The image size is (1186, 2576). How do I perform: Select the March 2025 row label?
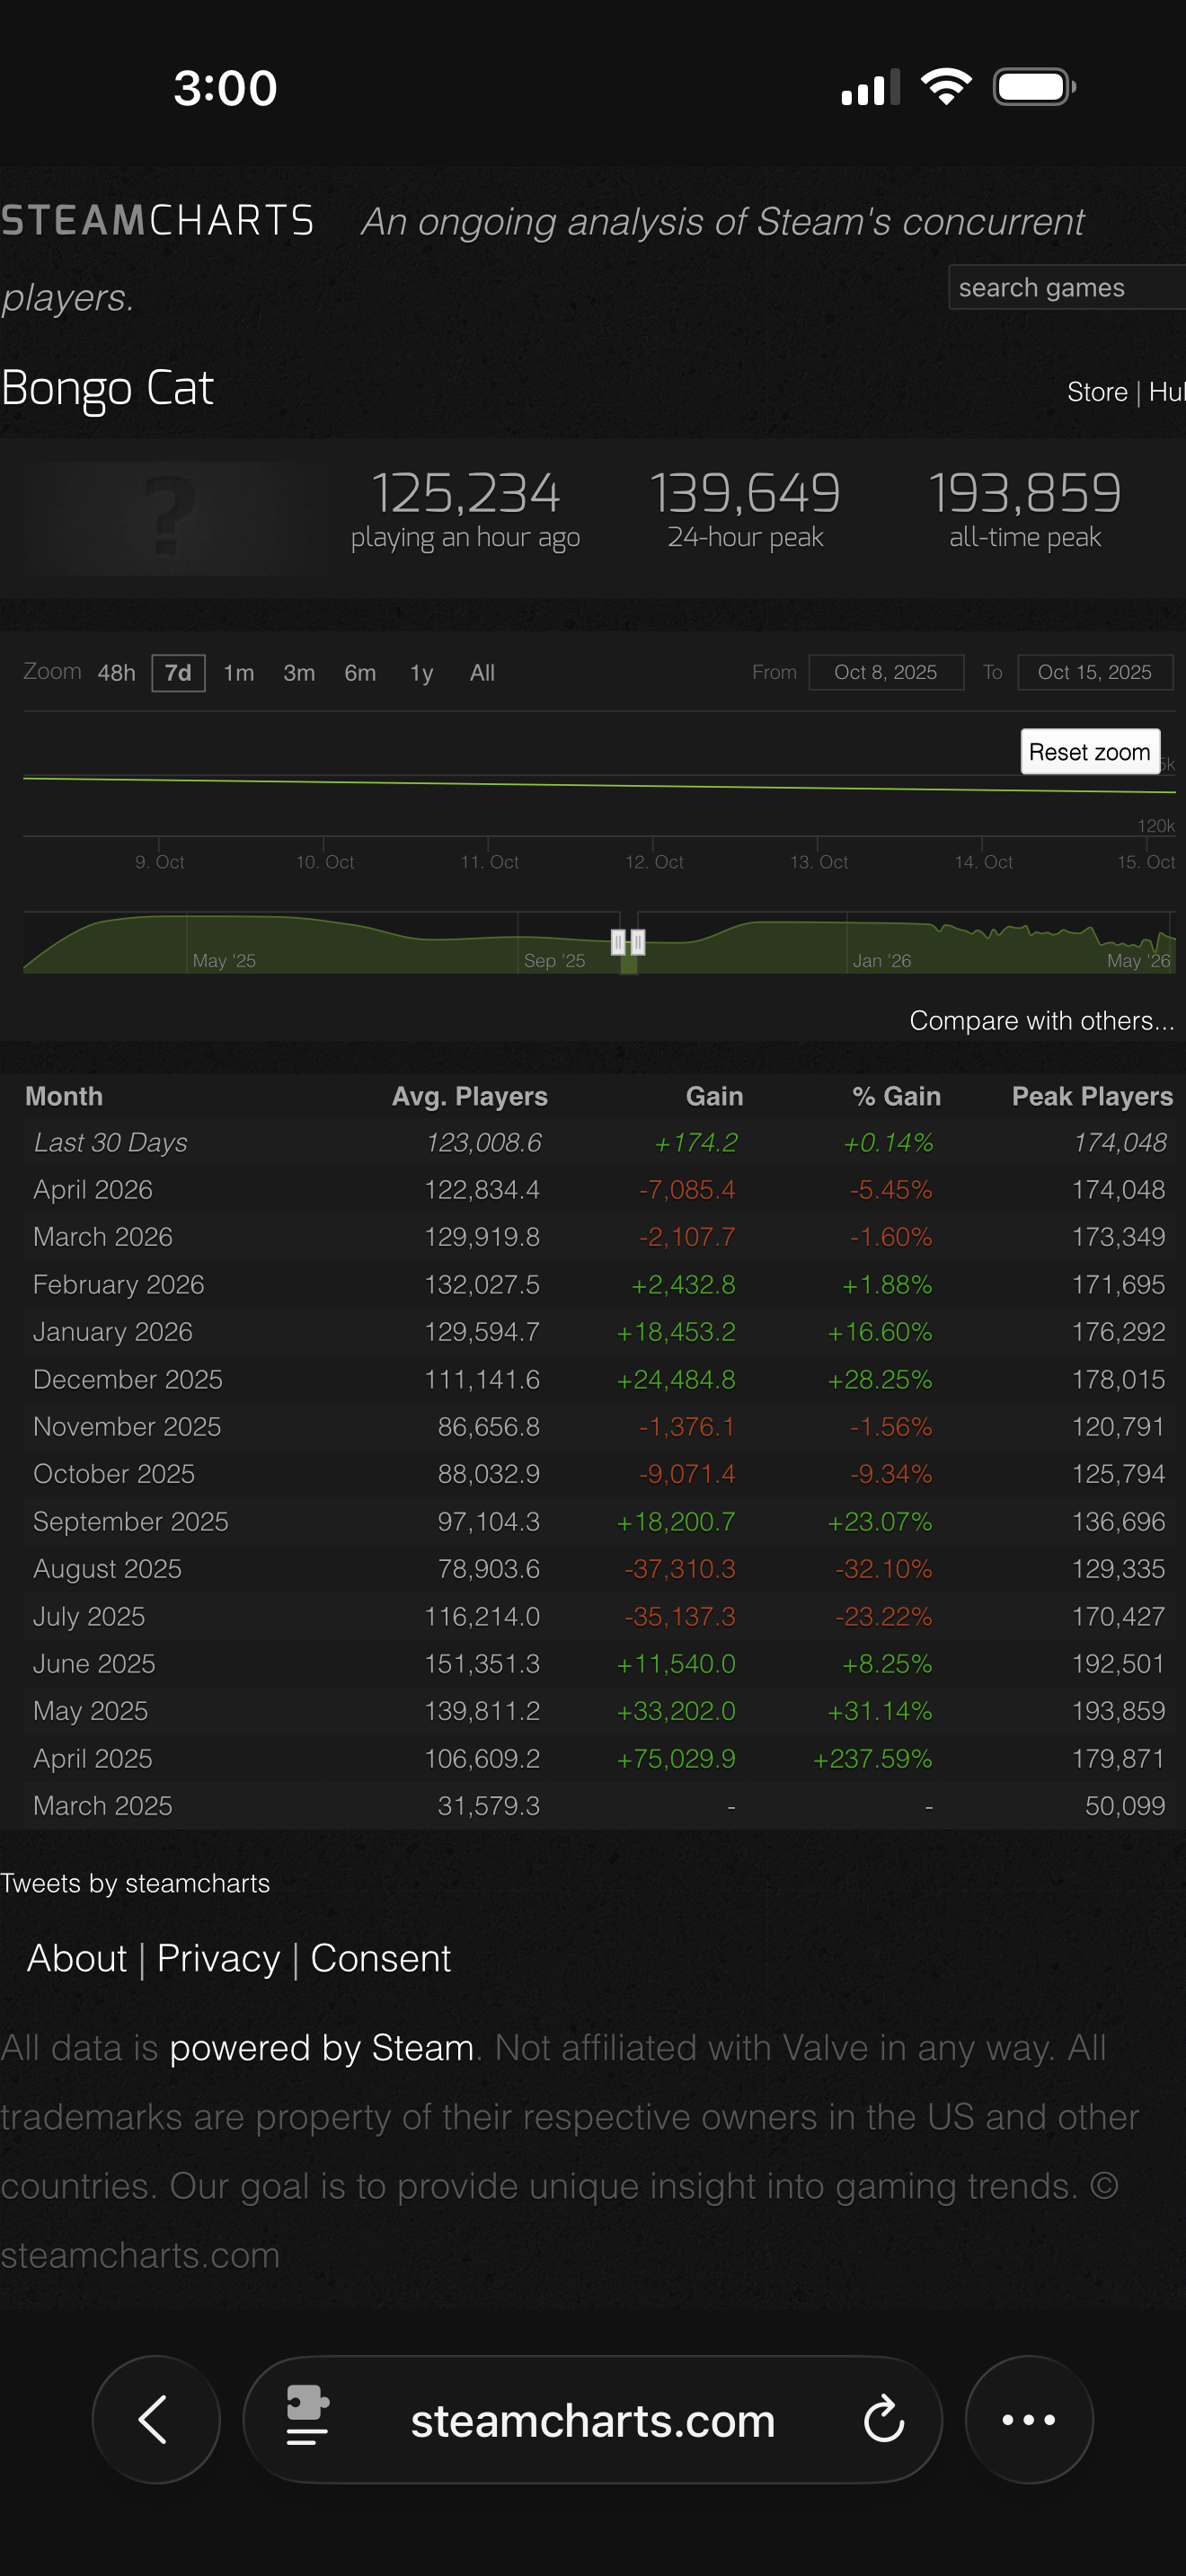pos(103,1805)
